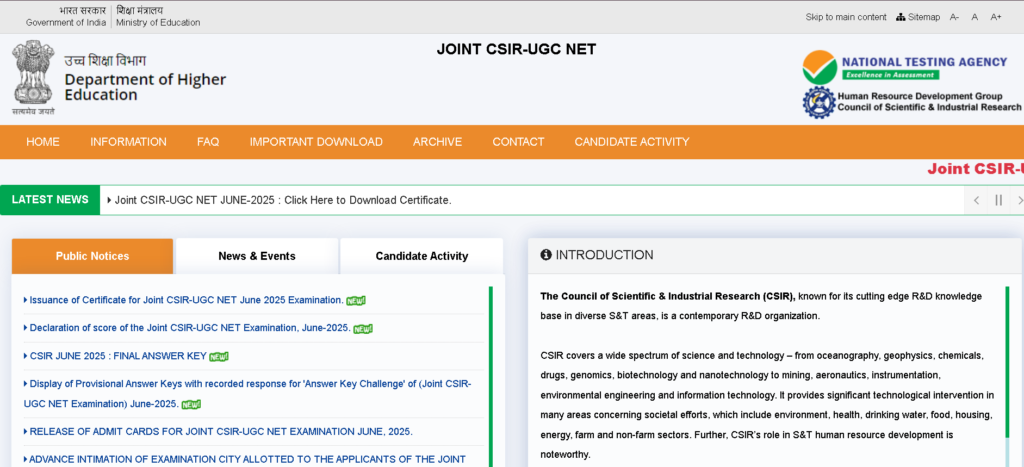Open the HOME menu
Viewport: 1024px width, 467px height.
pos(42,142)
